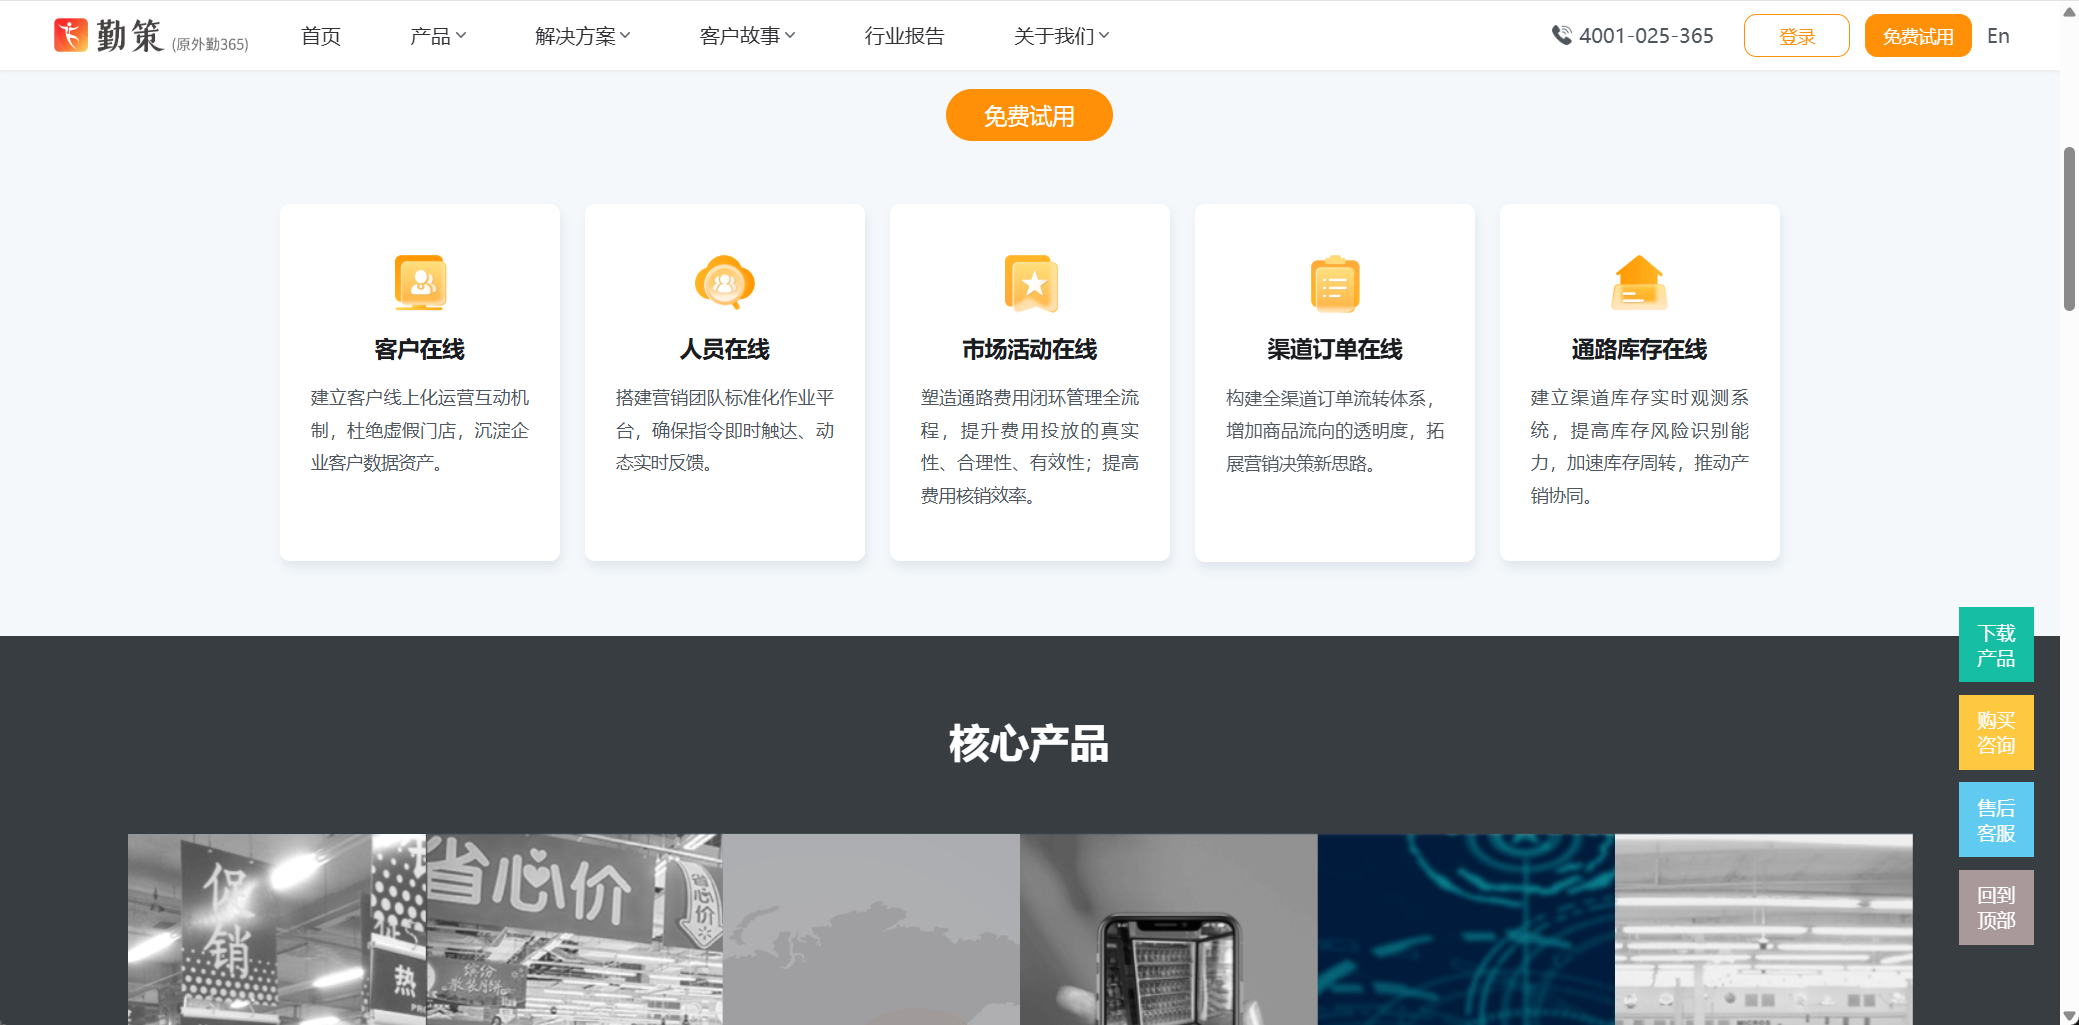Expand the 解决方案 dropdown menu
2079x1025 pixels.
click(x=582, y=35)
